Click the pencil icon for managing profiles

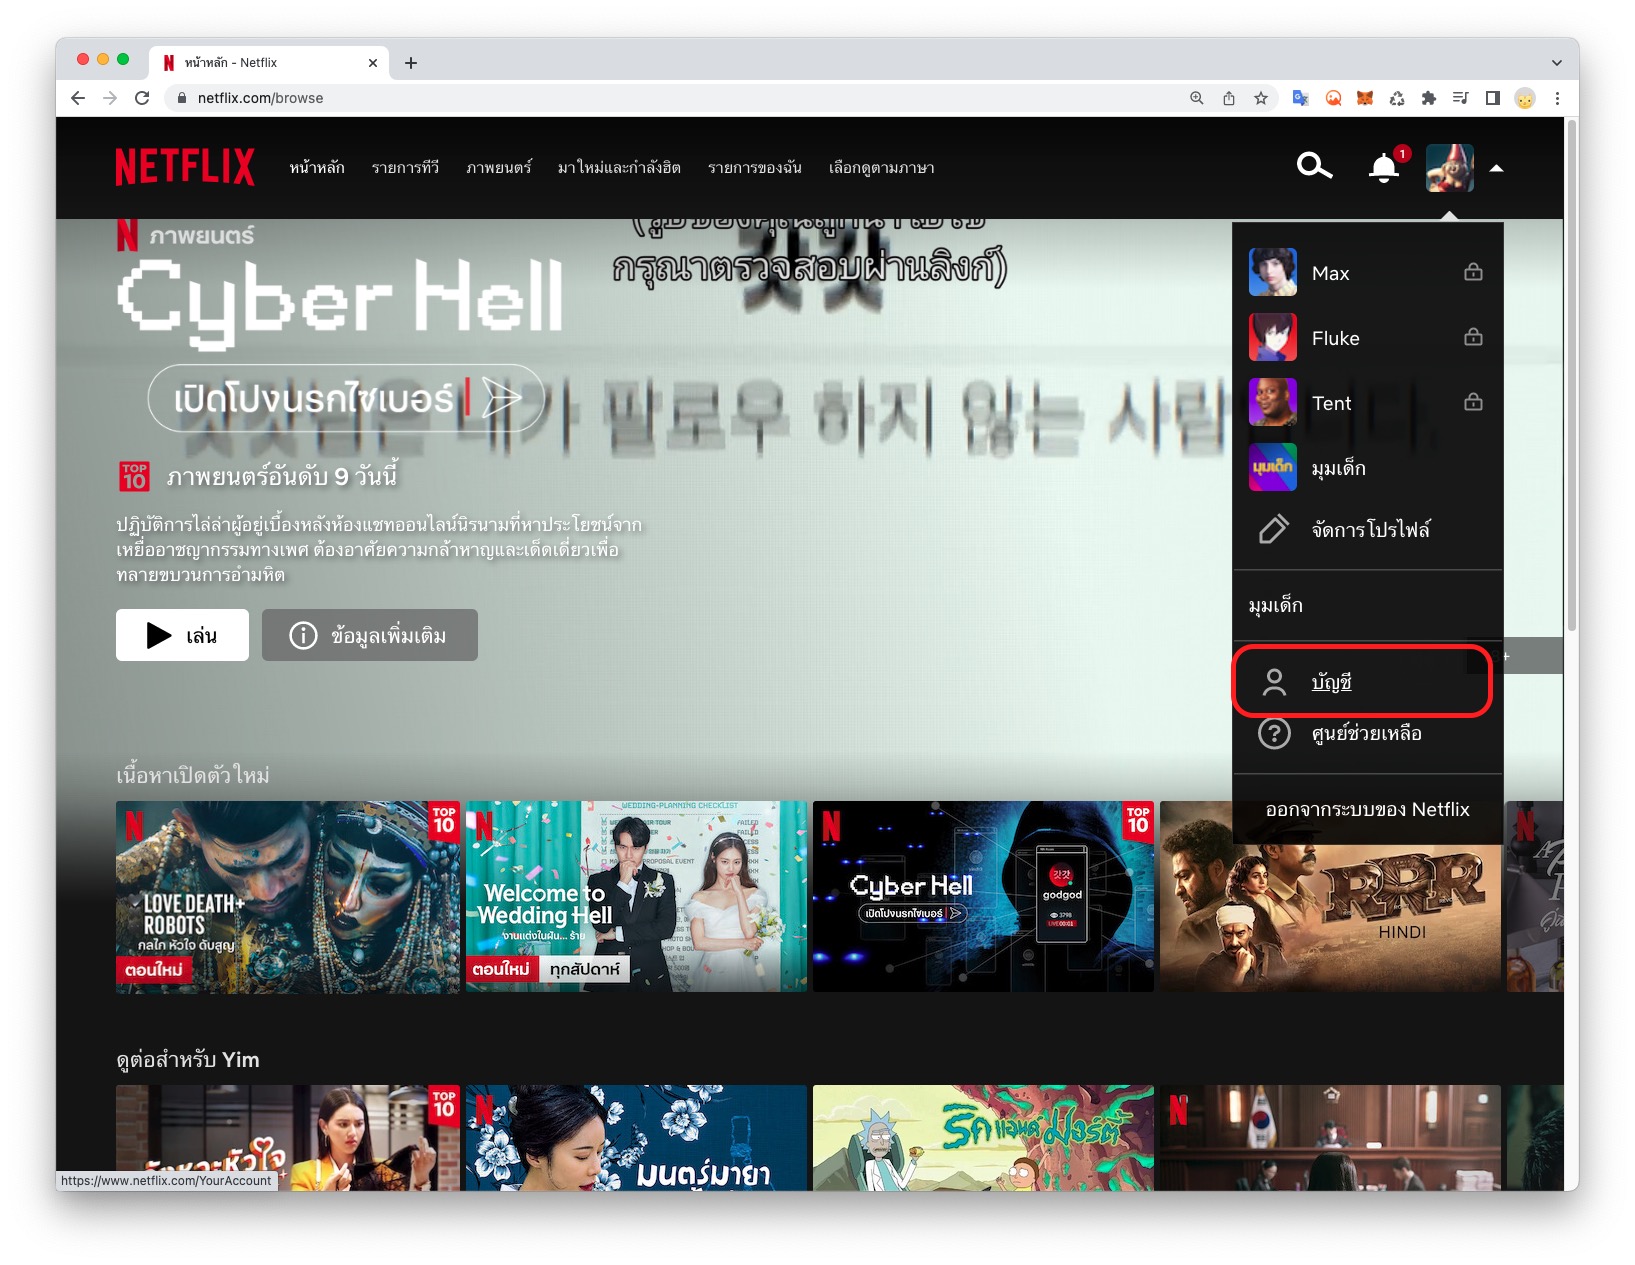1273,529
